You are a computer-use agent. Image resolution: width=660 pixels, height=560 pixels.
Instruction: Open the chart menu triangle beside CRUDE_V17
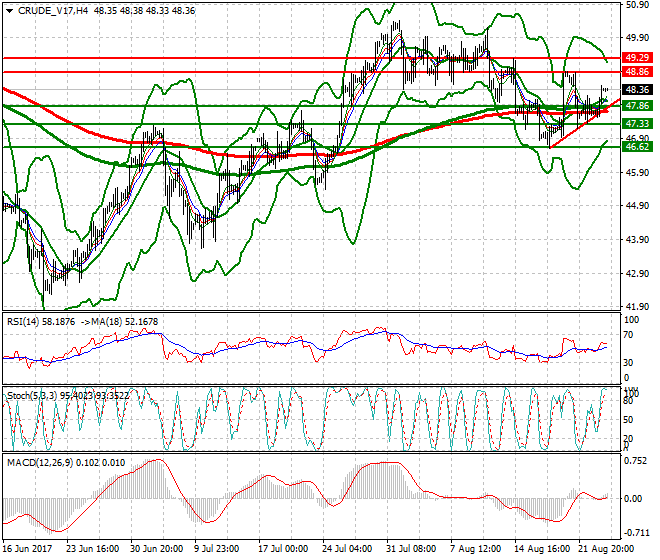[10, 11]
